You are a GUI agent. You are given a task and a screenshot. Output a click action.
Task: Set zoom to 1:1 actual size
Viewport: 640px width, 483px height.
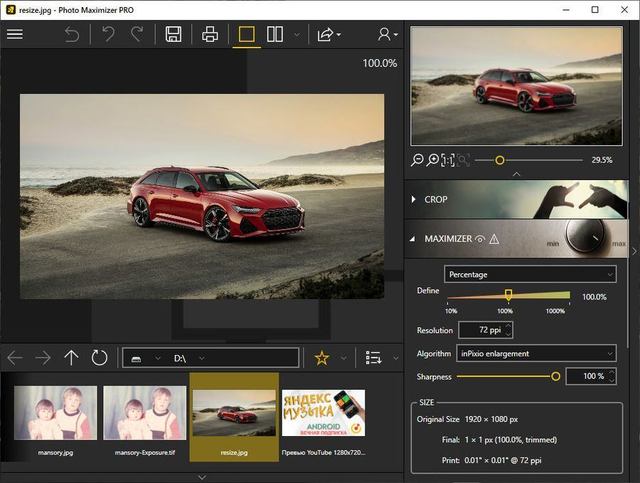coord(448,160)
